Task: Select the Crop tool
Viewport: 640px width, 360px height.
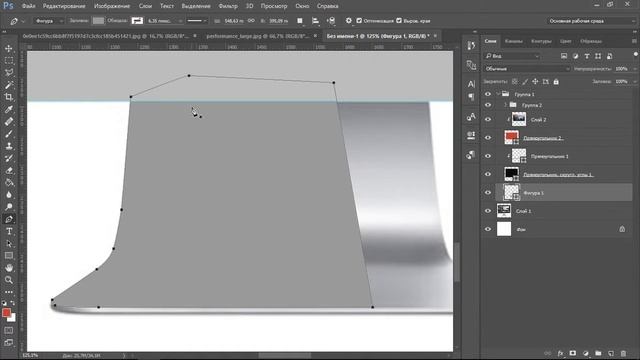Action: 9,97
